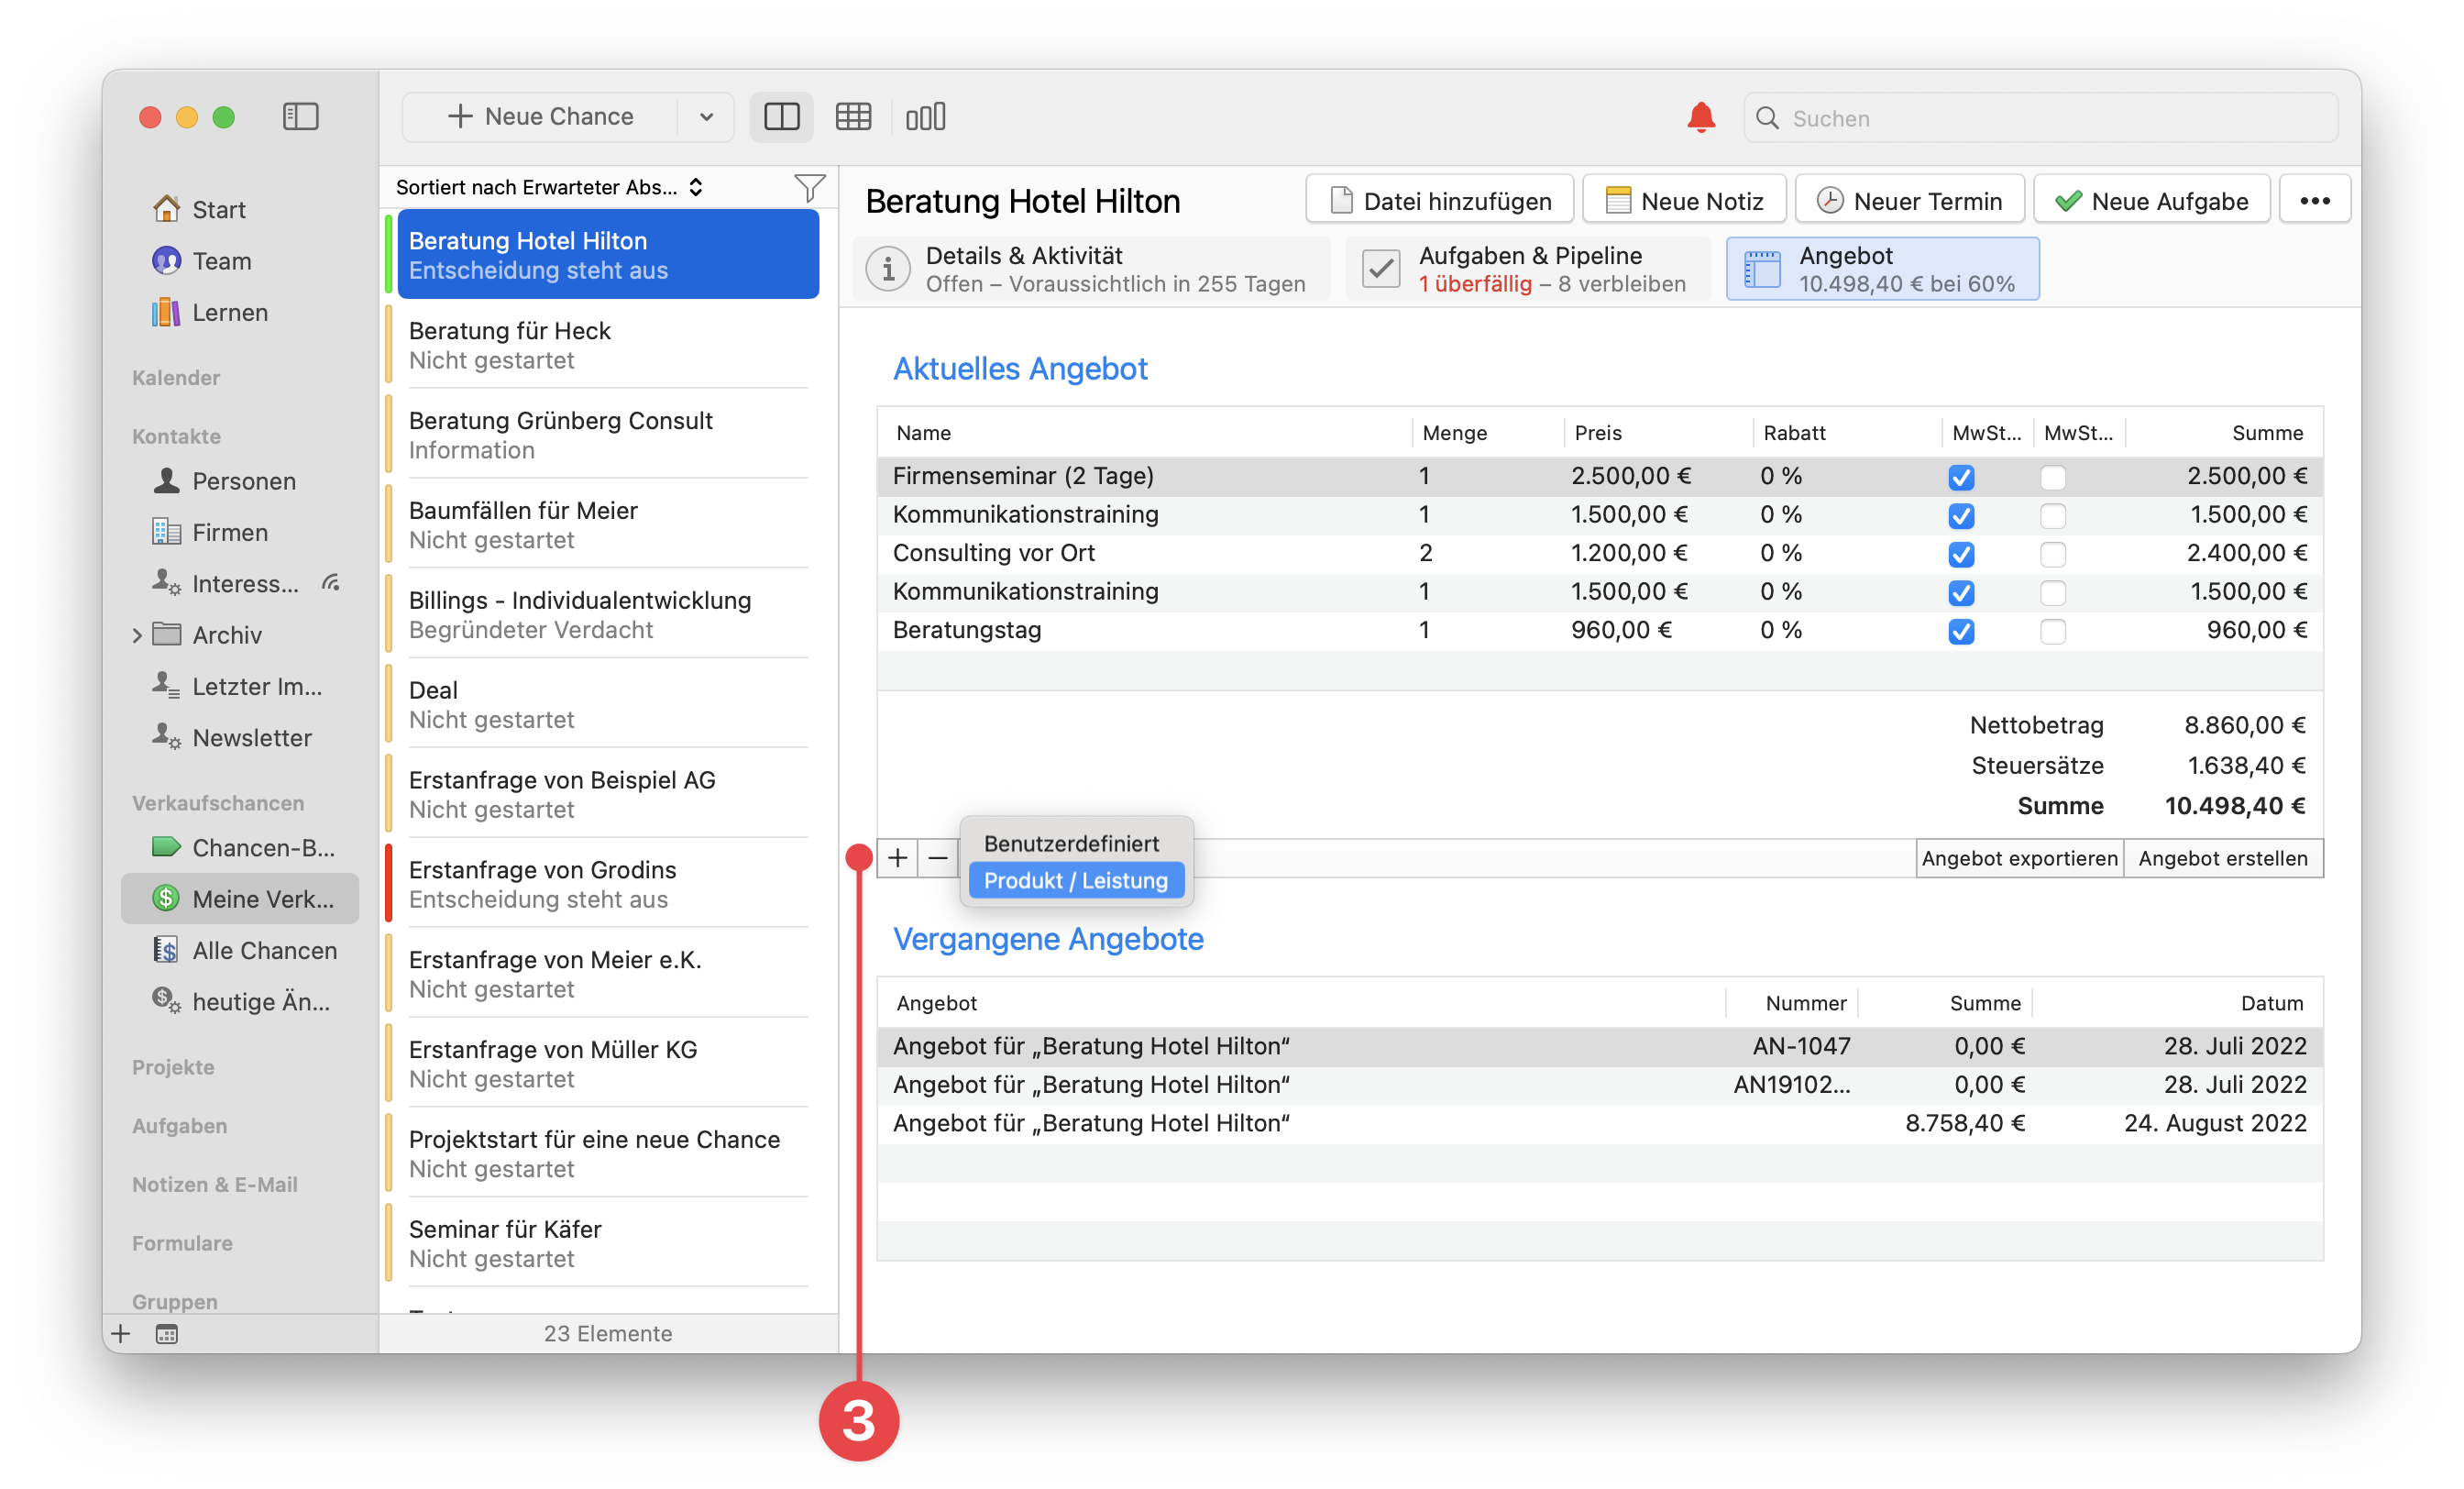
Task: Open the filter icon above the chances list
Action: (810, 187)
